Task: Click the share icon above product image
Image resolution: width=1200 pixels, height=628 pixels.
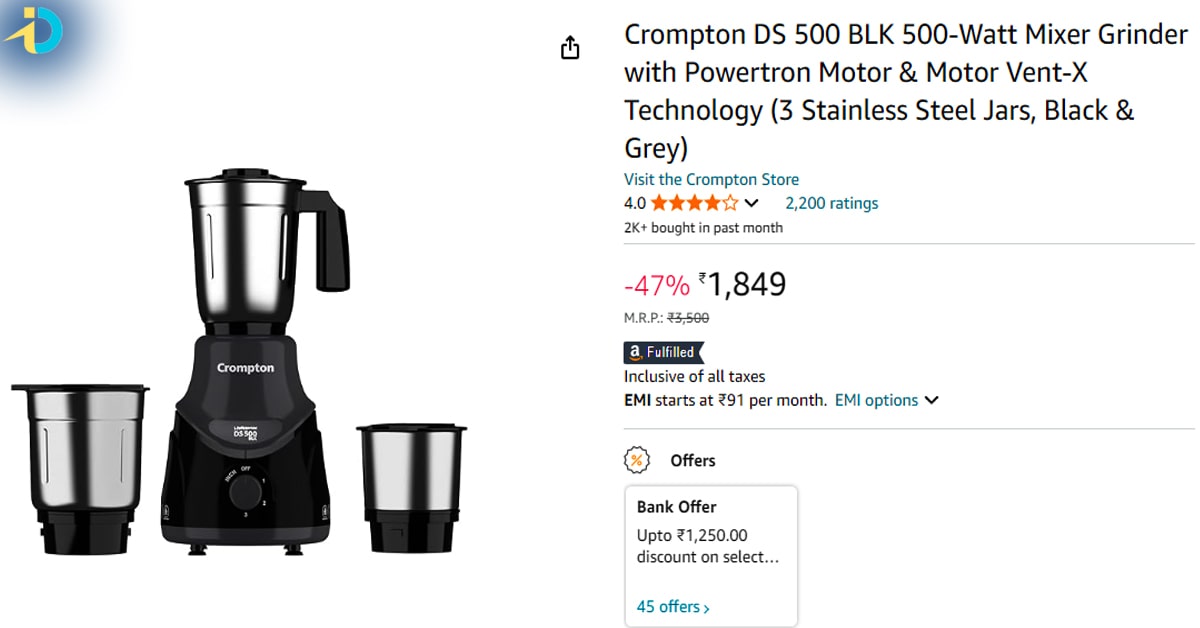Action: (570, 48)
